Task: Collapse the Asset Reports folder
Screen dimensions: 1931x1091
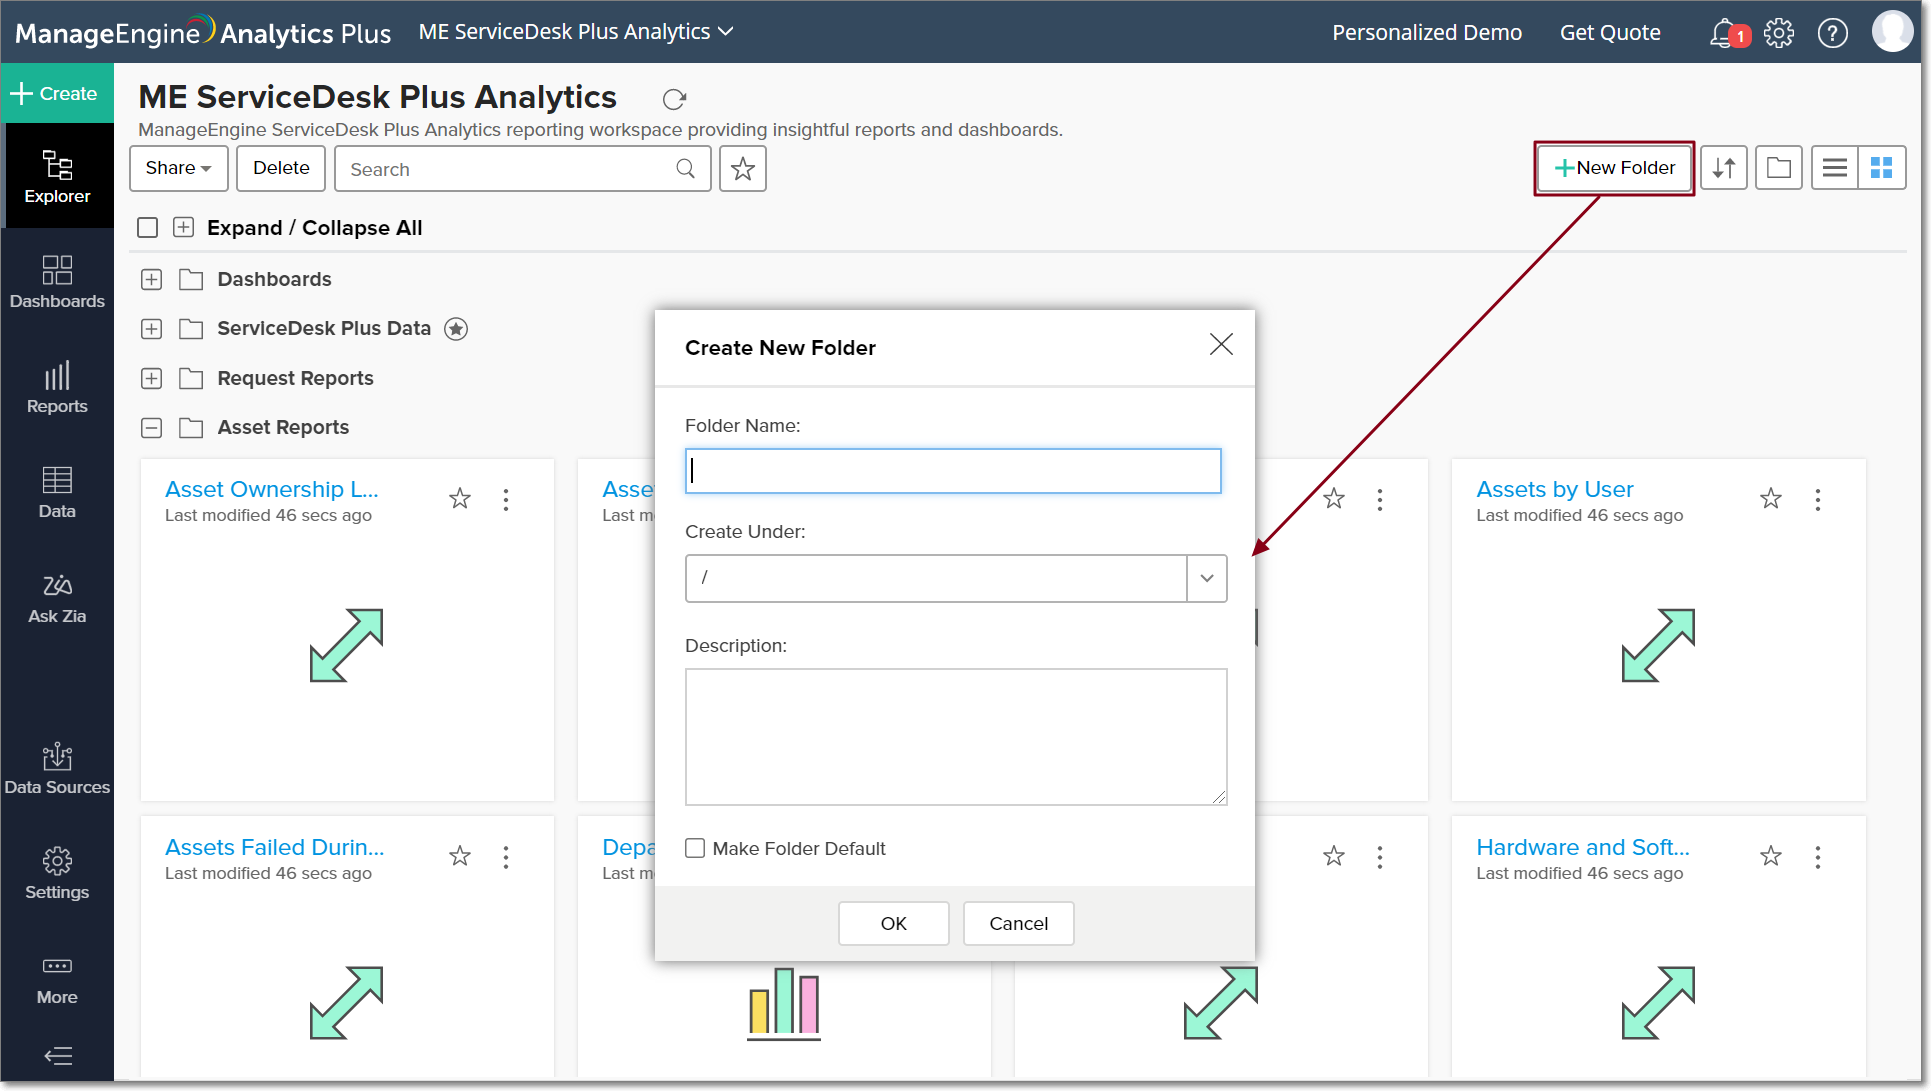Action: (x=151, y=428)
